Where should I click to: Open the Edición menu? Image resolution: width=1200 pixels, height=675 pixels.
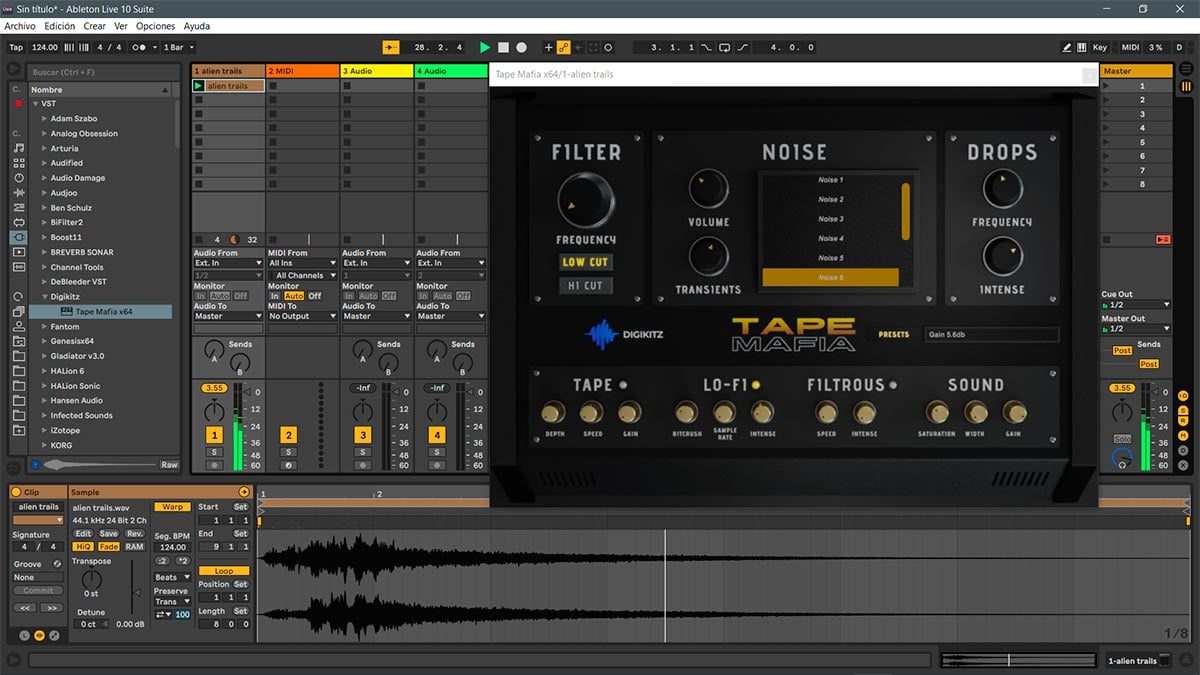[59, 26]
